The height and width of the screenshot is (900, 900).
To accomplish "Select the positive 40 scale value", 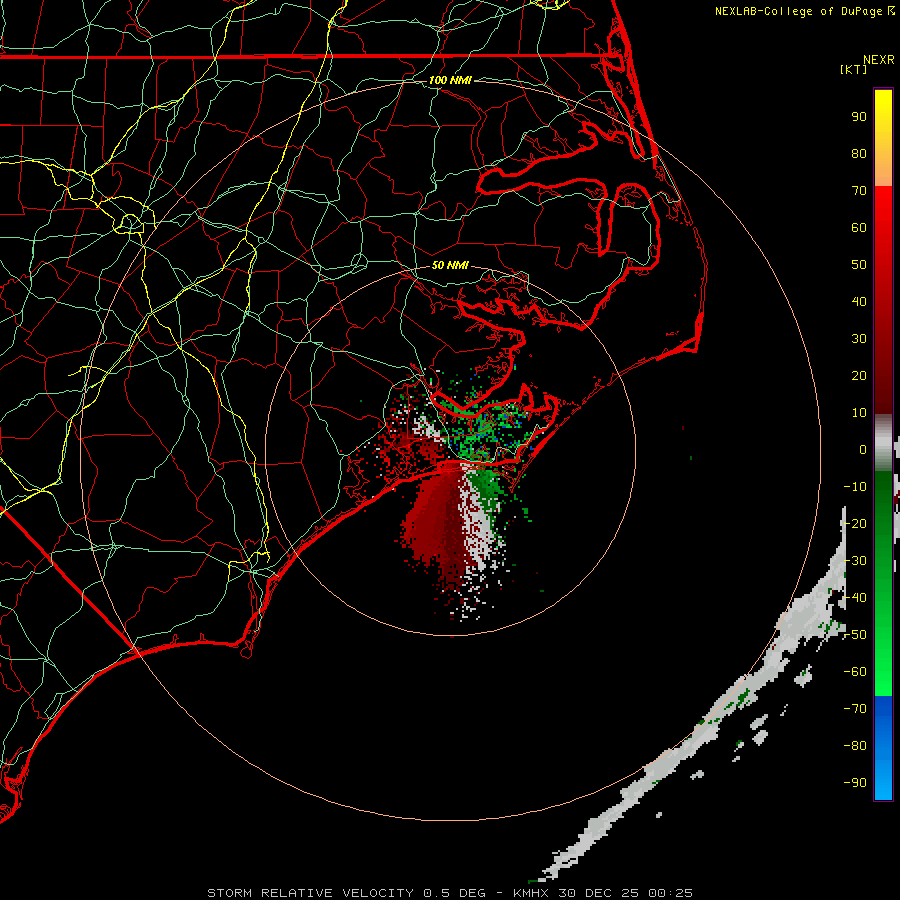I will pos(859,301).
